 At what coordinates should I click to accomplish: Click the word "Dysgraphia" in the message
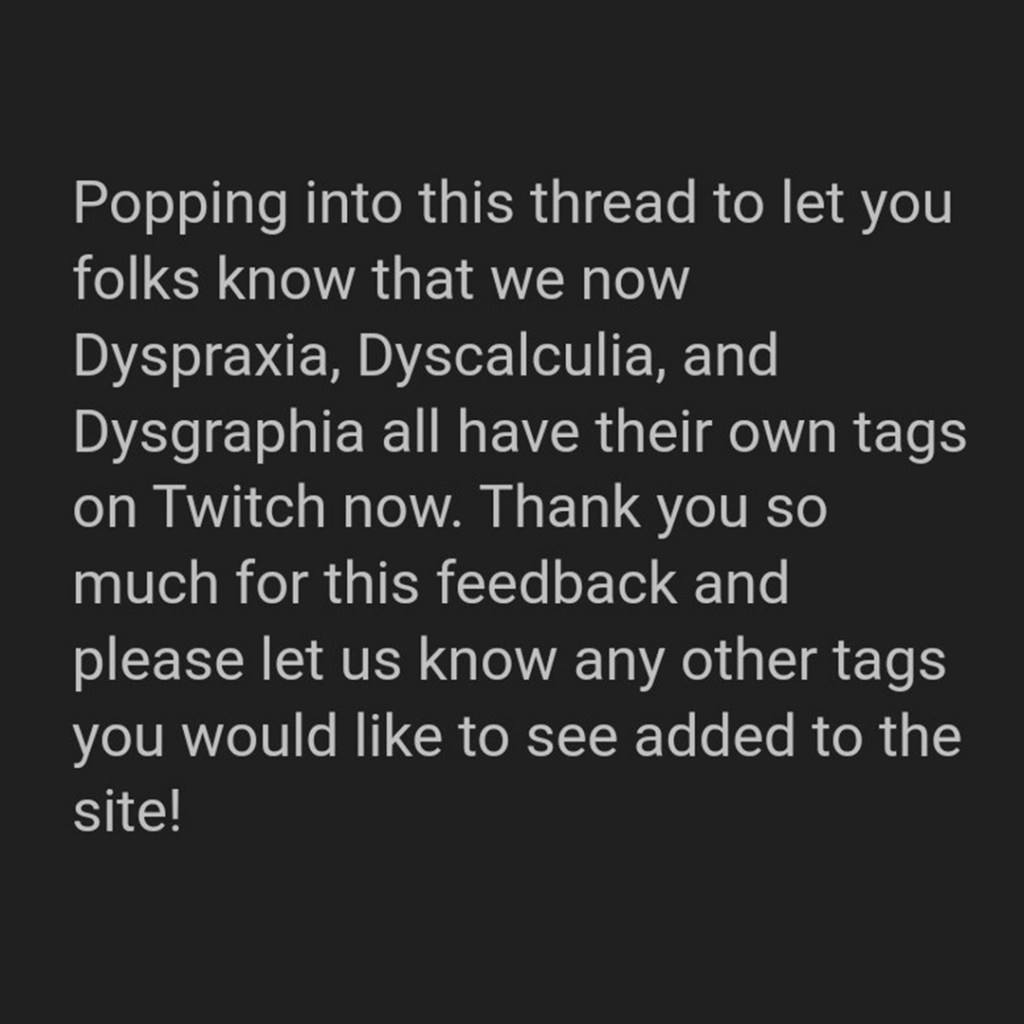219,434
